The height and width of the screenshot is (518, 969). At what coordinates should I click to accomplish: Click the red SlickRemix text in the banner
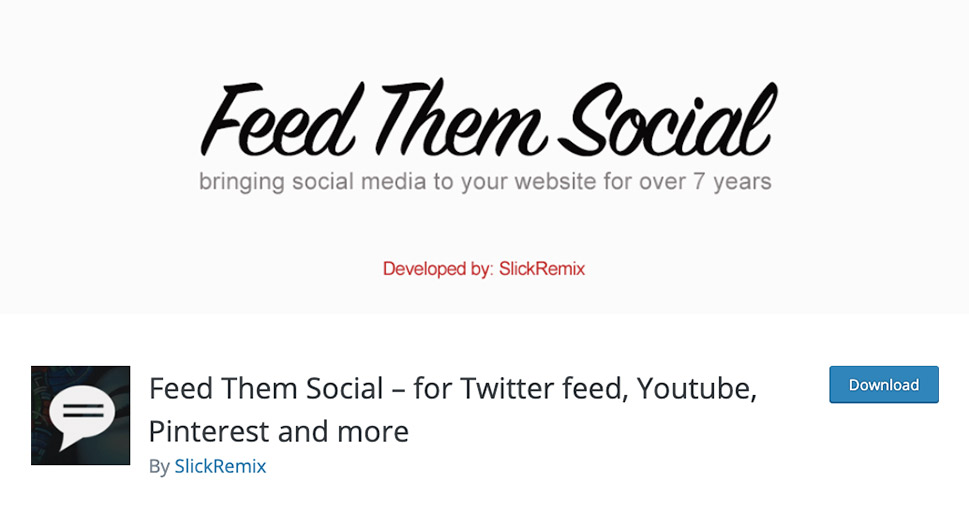click(542, 269)
